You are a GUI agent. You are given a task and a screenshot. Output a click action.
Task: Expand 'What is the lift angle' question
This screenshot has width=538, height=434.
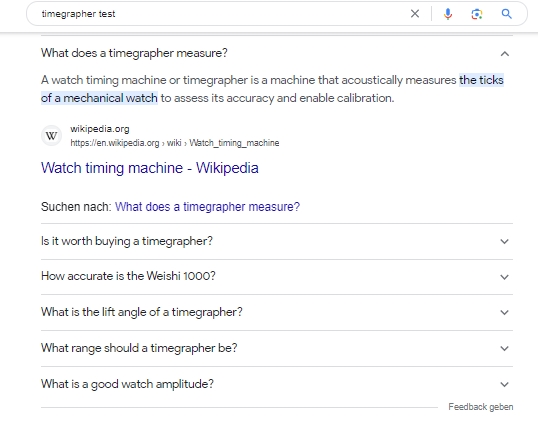point(277,312)
